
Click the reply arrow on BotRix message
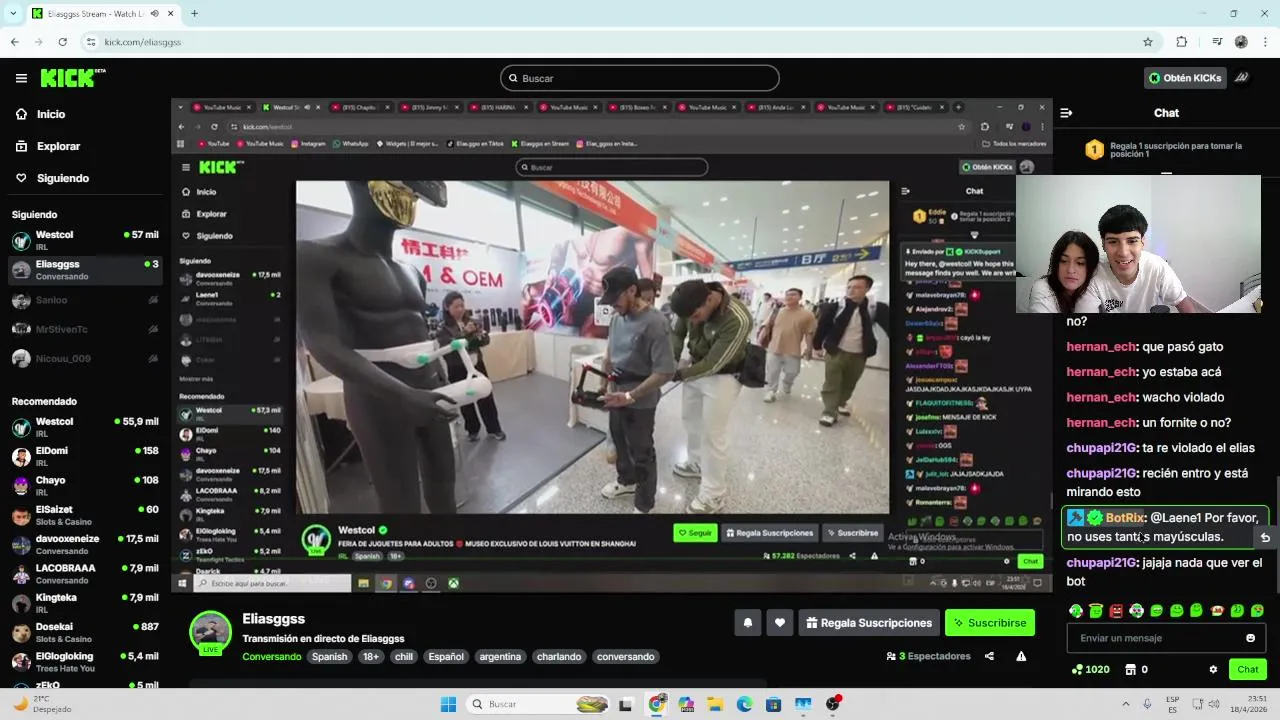click(x=1265, y=537)
